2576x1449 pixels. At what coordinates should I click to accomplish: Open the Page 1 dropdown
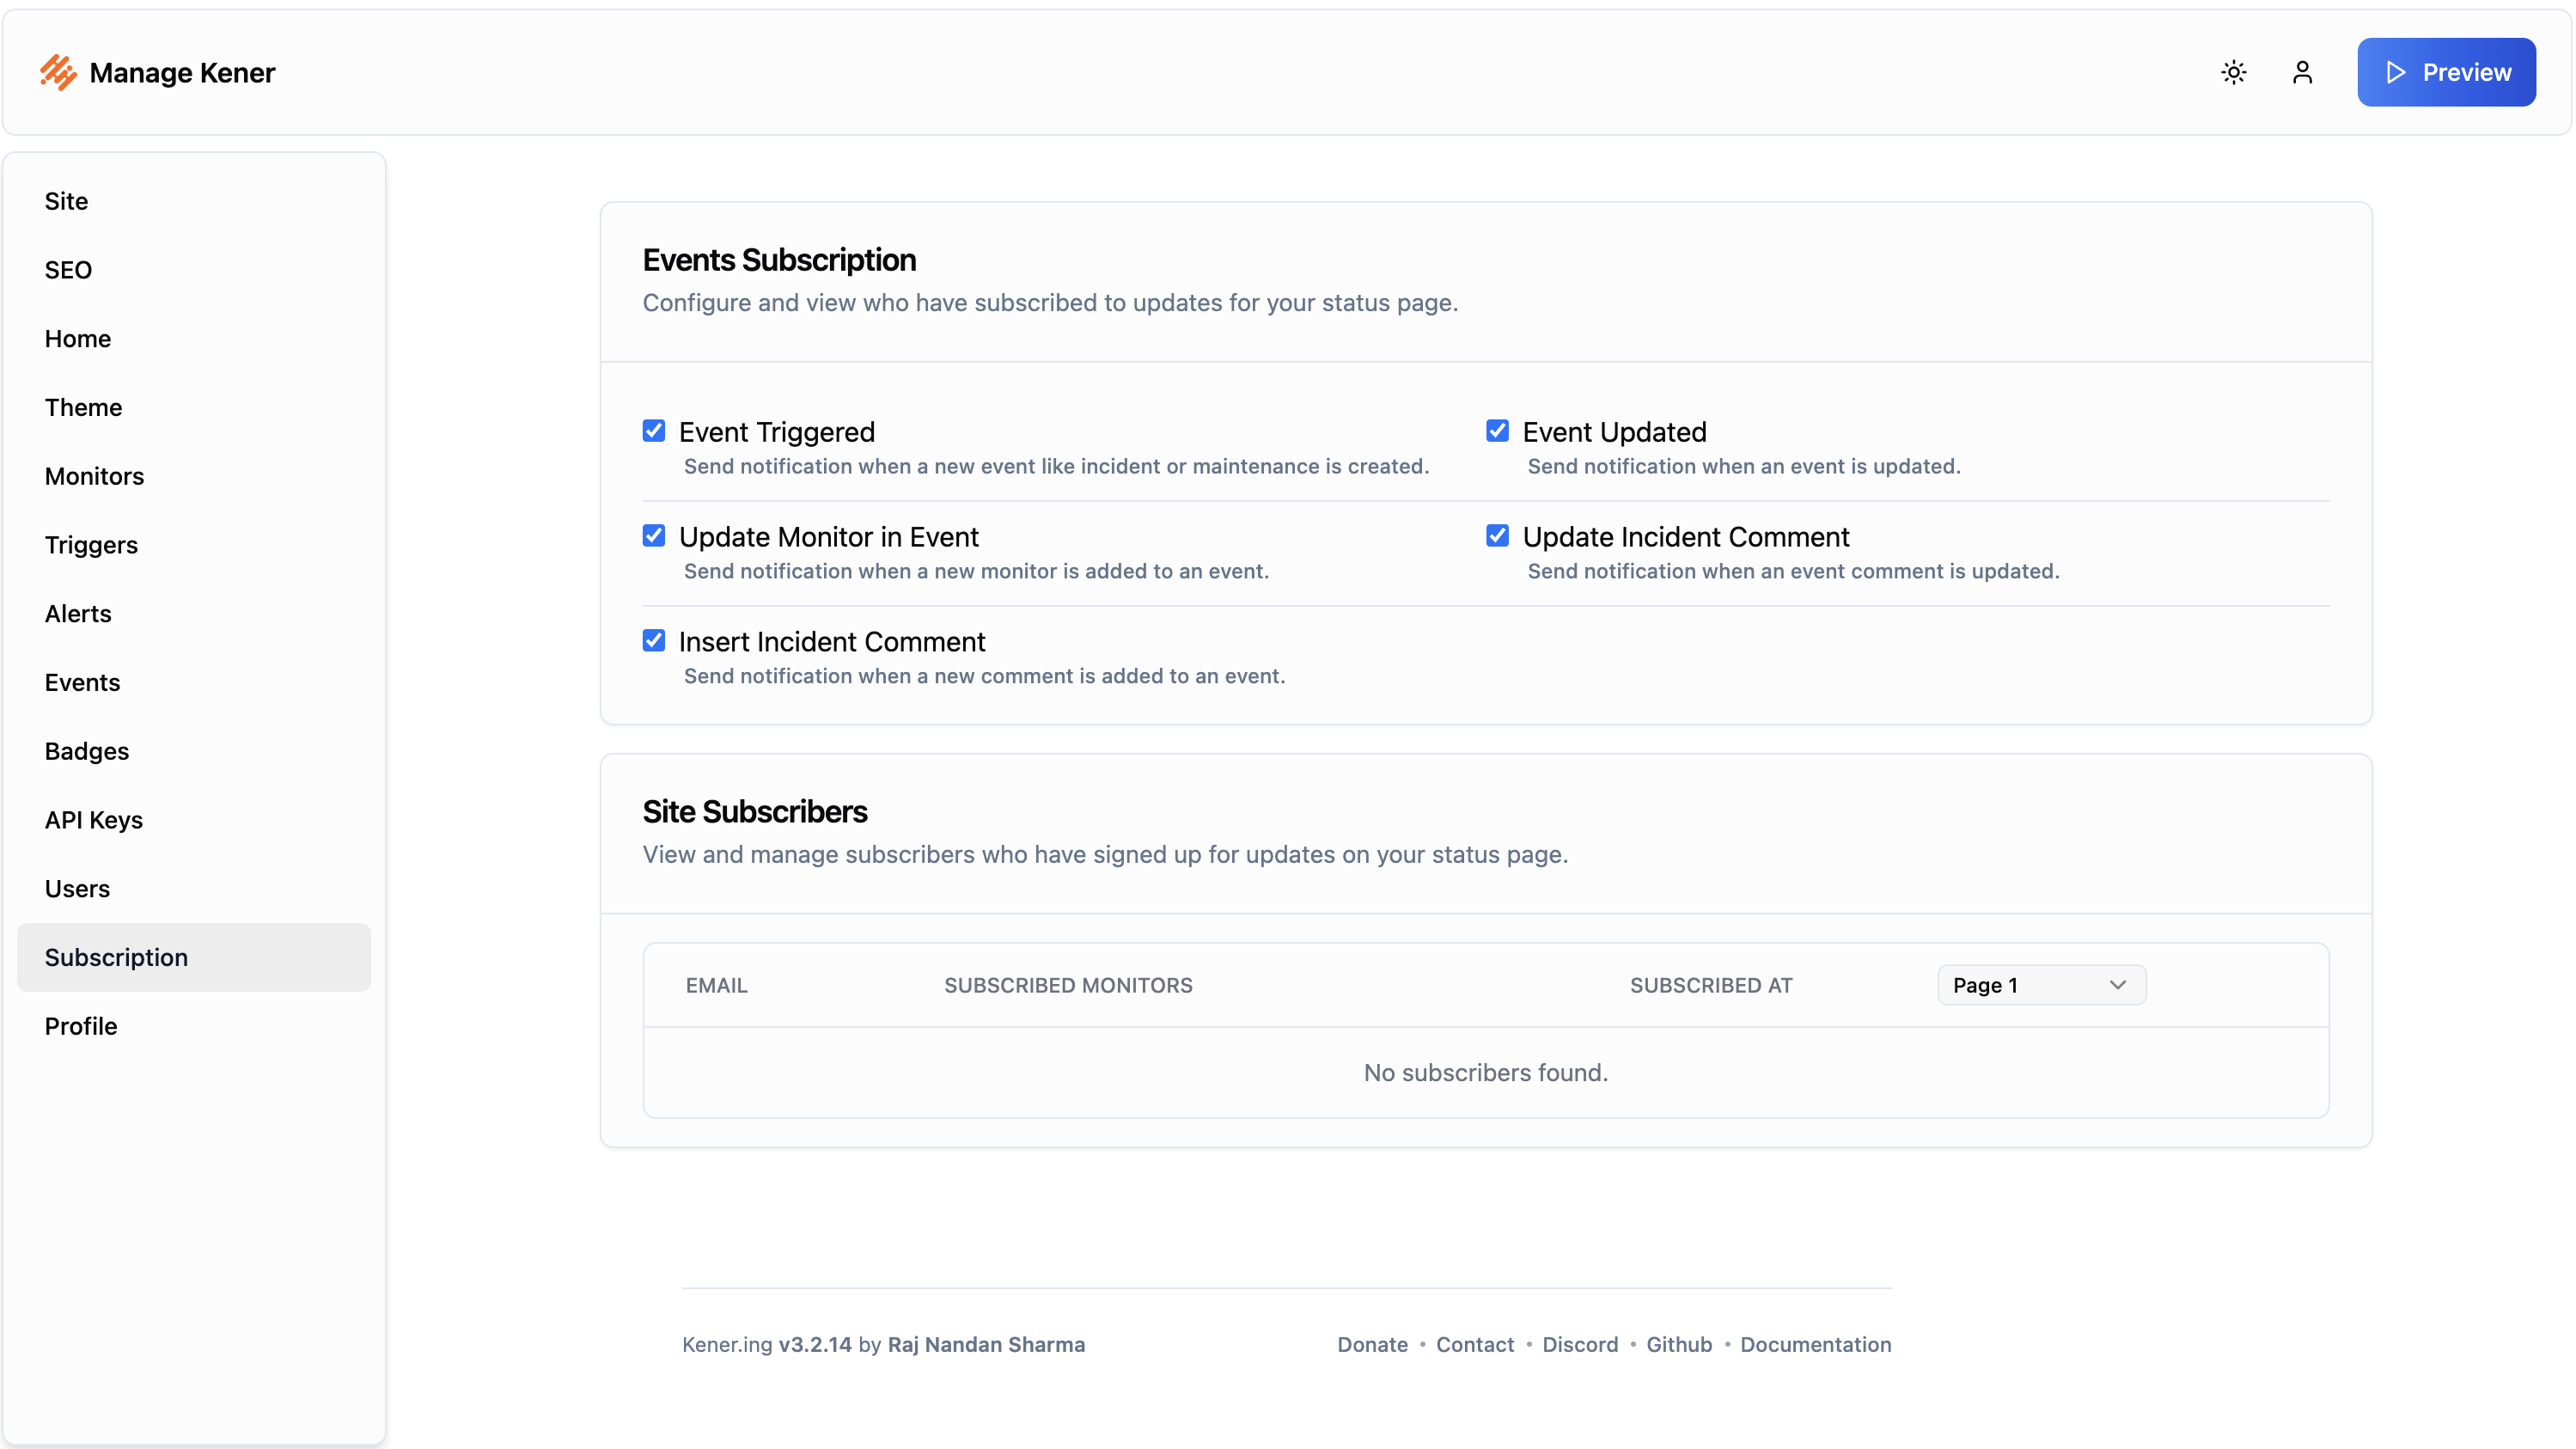pos(2040,985)
